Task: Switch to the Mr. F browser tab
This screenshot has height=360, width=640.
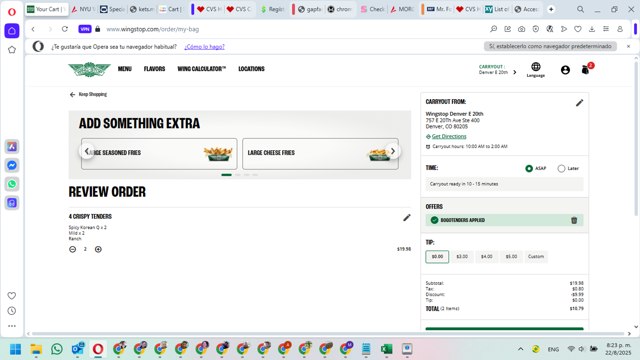Action: [x=439, y=9]
